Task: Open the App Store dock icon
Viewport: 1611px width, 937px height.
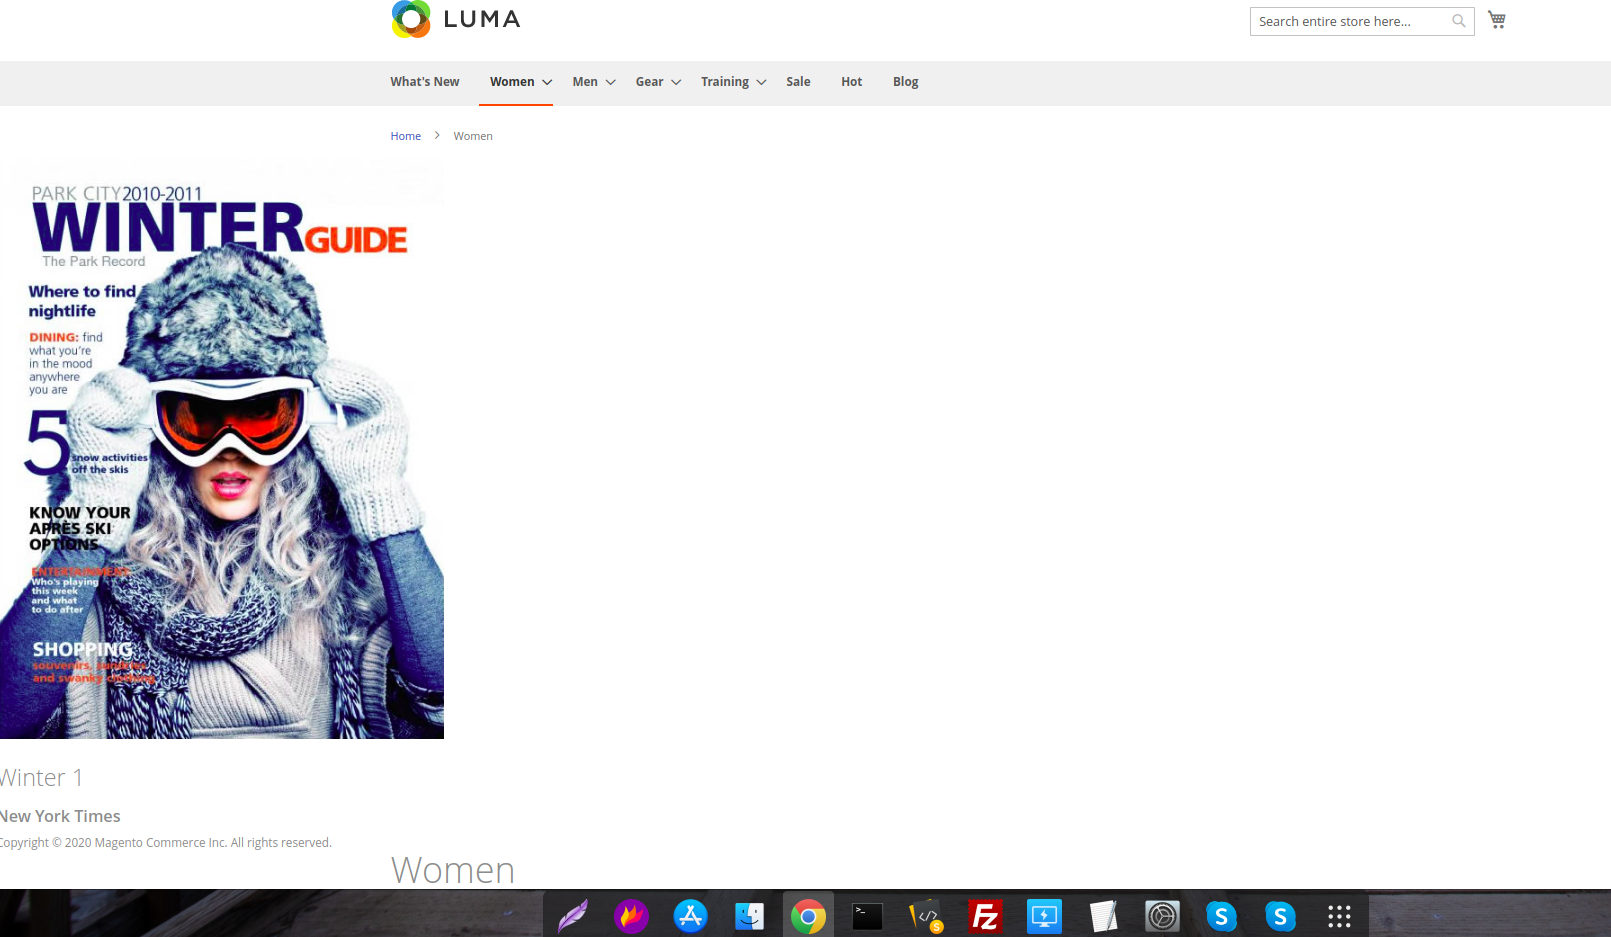Action: tap(690, 916)
